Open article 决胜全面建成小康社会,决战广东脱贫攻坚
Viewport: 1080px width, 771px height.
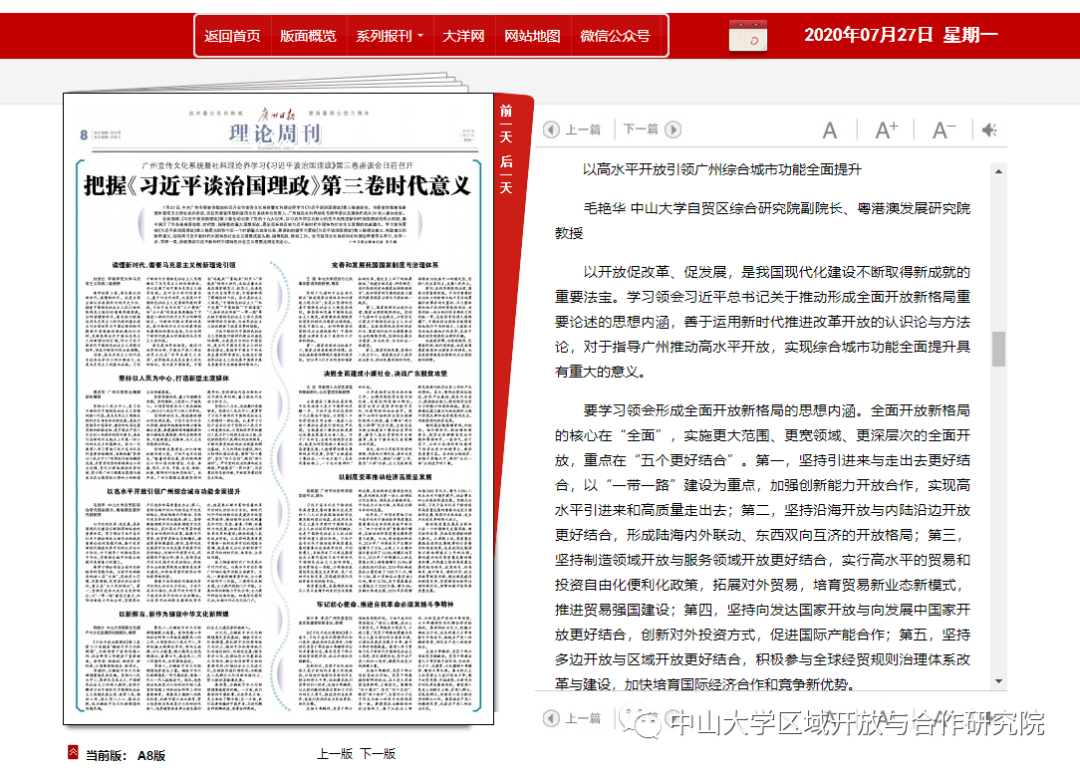(385, 373)
